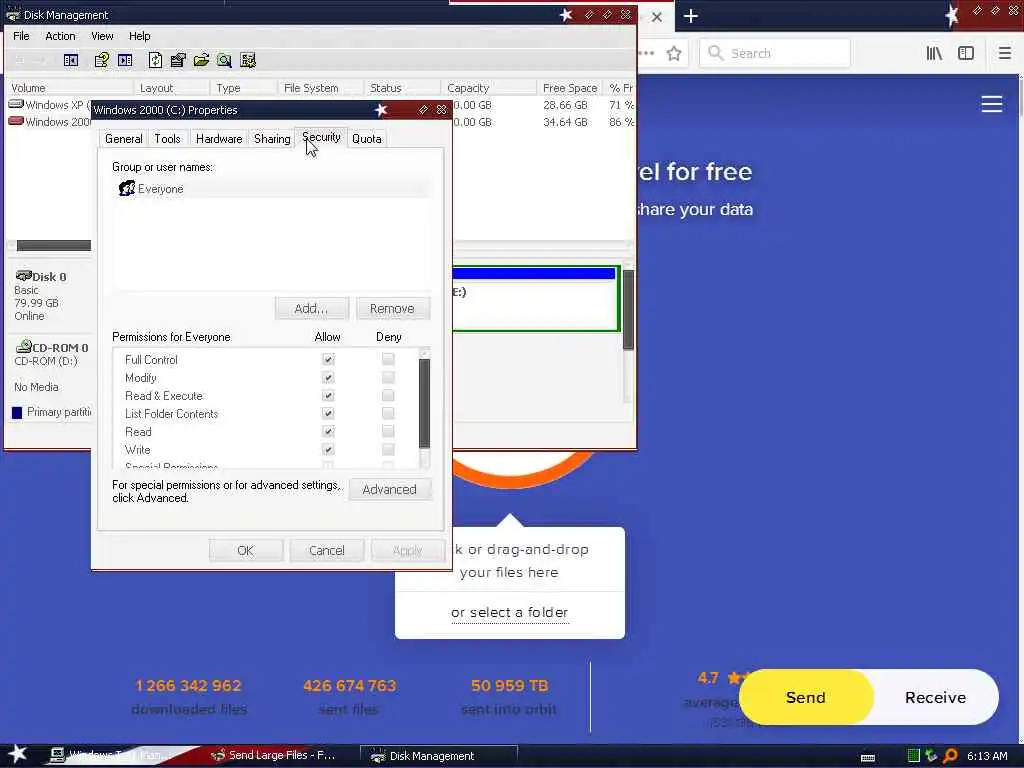The height and width of the screenshot is (768, 1024).
Task: Open the Help menu
Action: click(139, 36)
